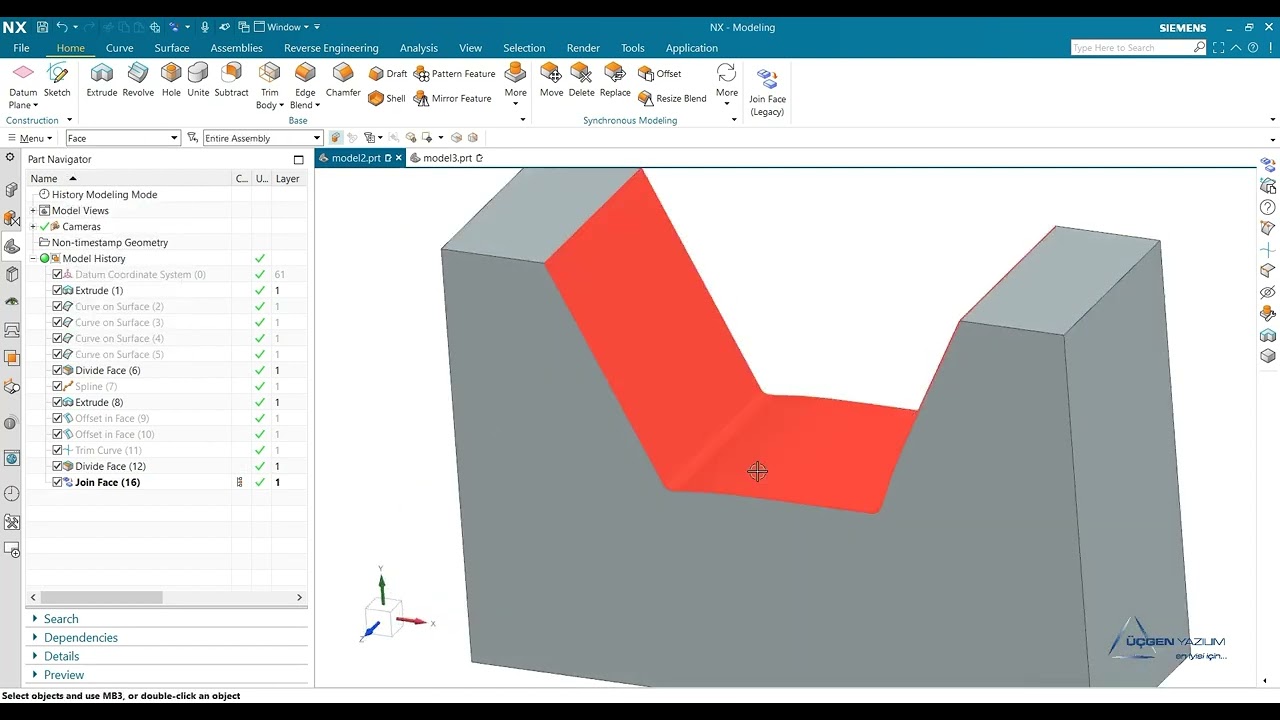Screen dimensions: 1280x720
Task: Expand the Search section
Action: [x=35, y=619]
